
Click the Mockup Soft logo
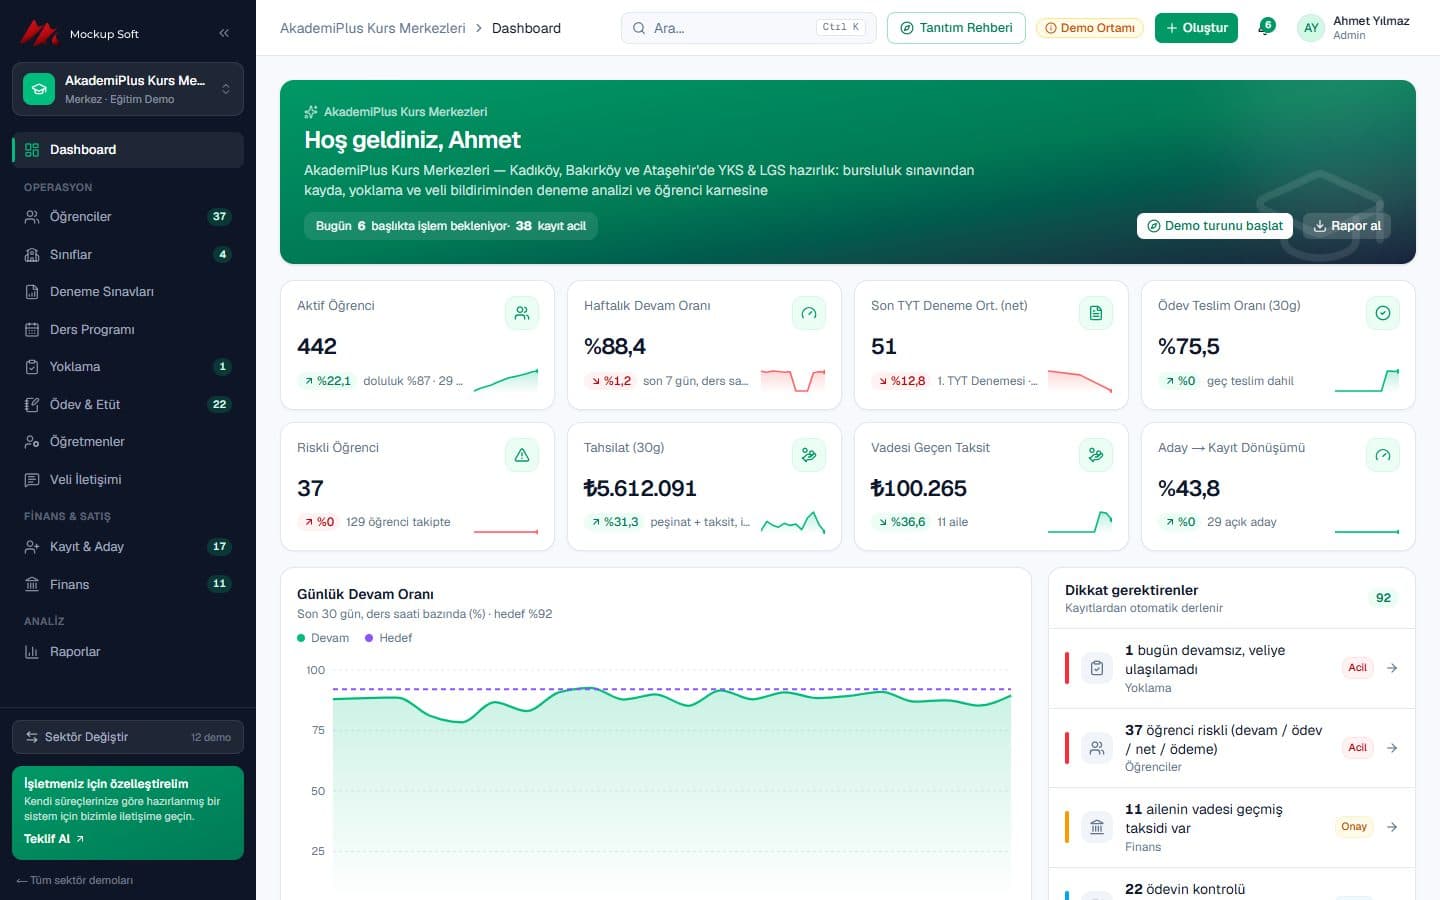click(80, 33)
